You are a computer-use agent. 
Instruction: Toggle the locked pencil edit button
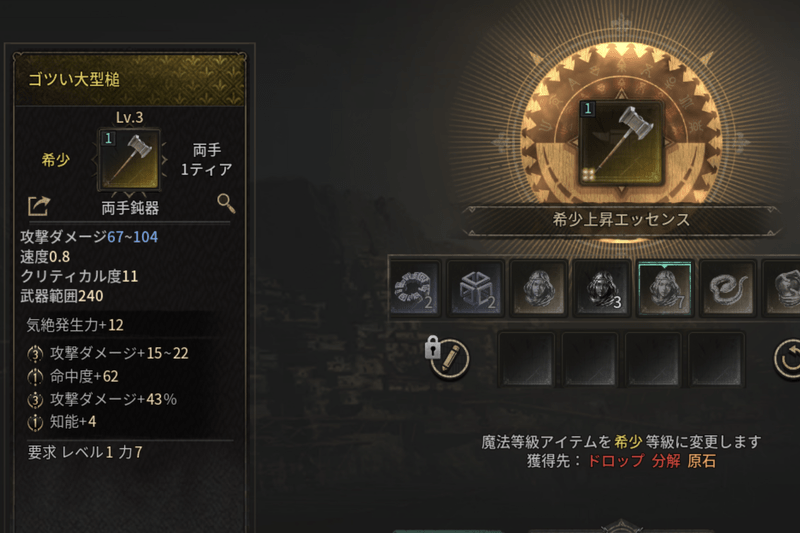point(447,358)
